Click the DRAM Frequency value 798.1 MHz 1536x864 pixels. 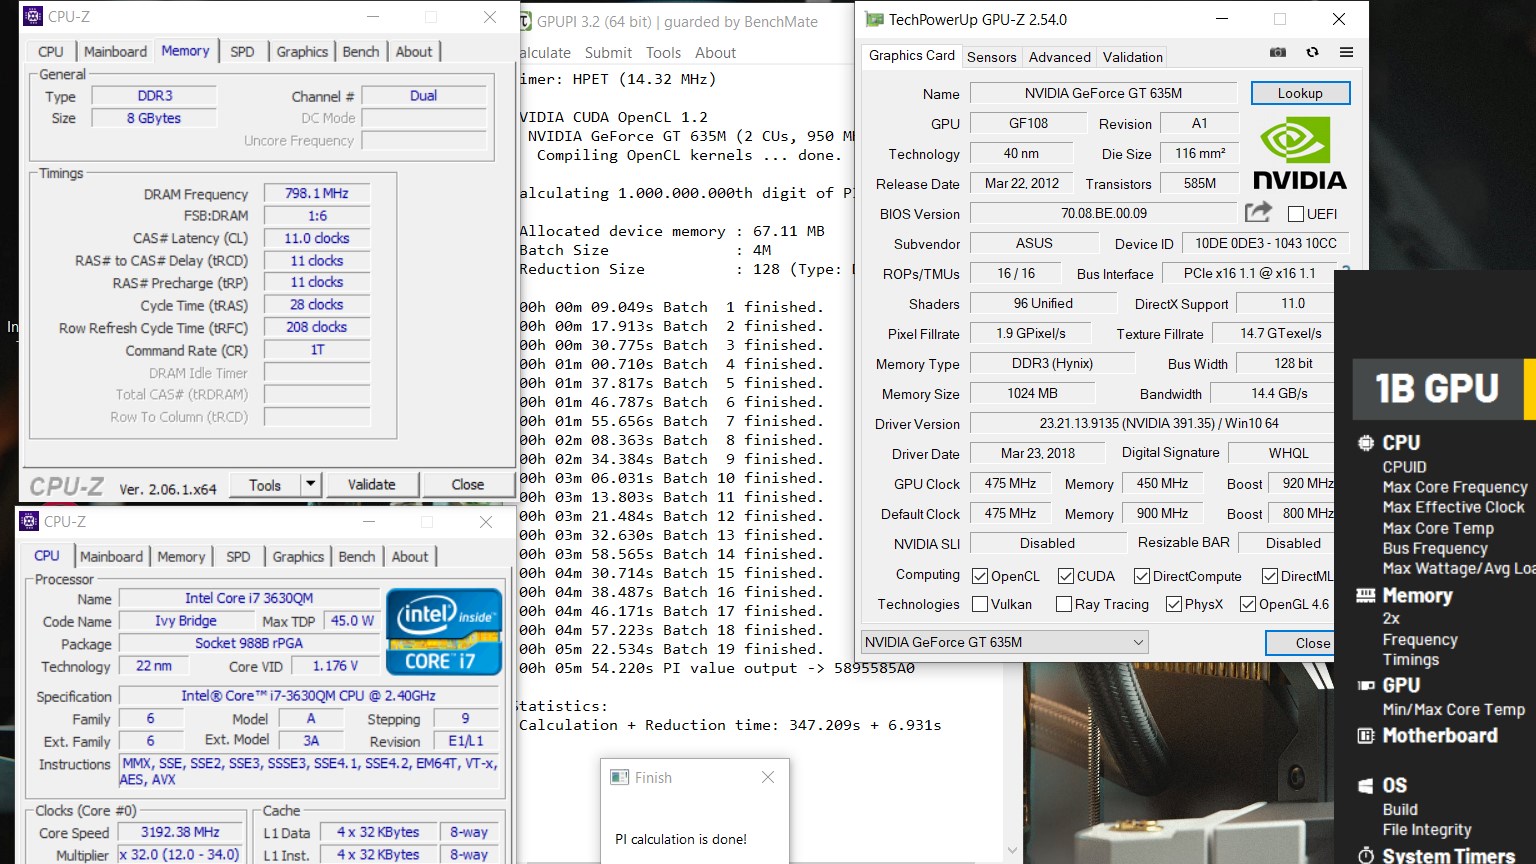pyautogui.click(x=317, y=193)
